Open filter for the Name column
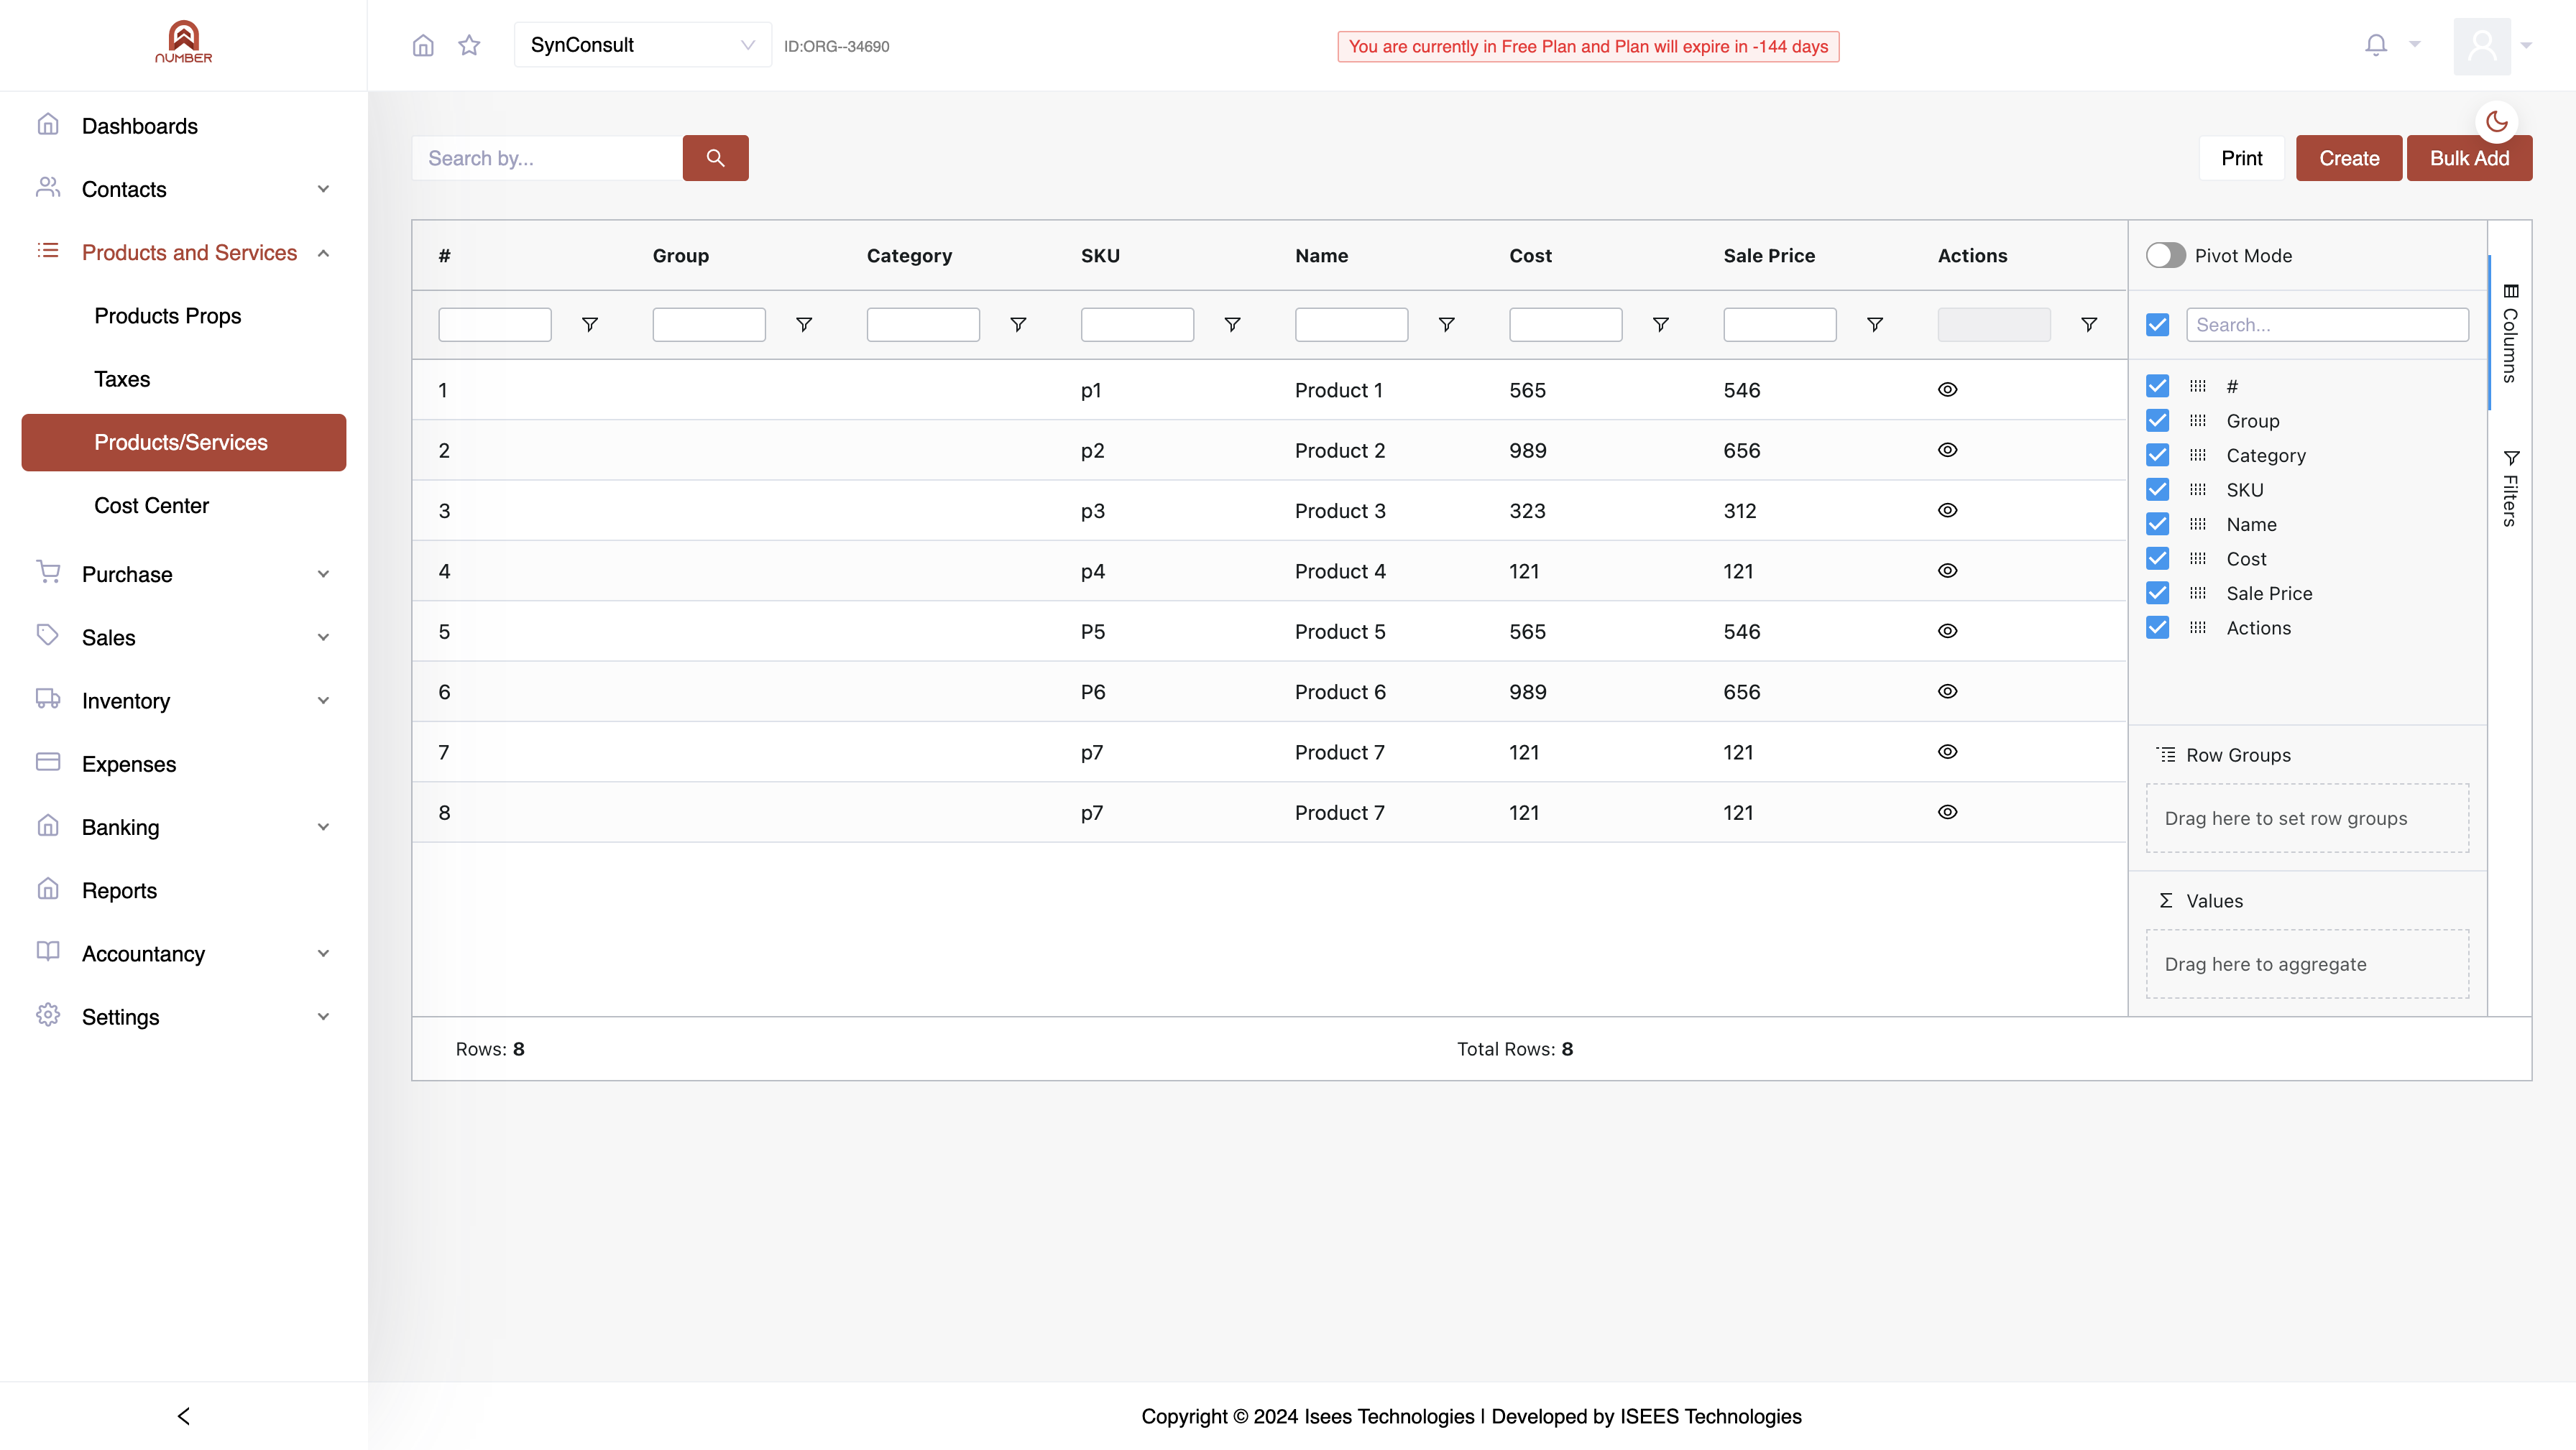 (1446, 325)
